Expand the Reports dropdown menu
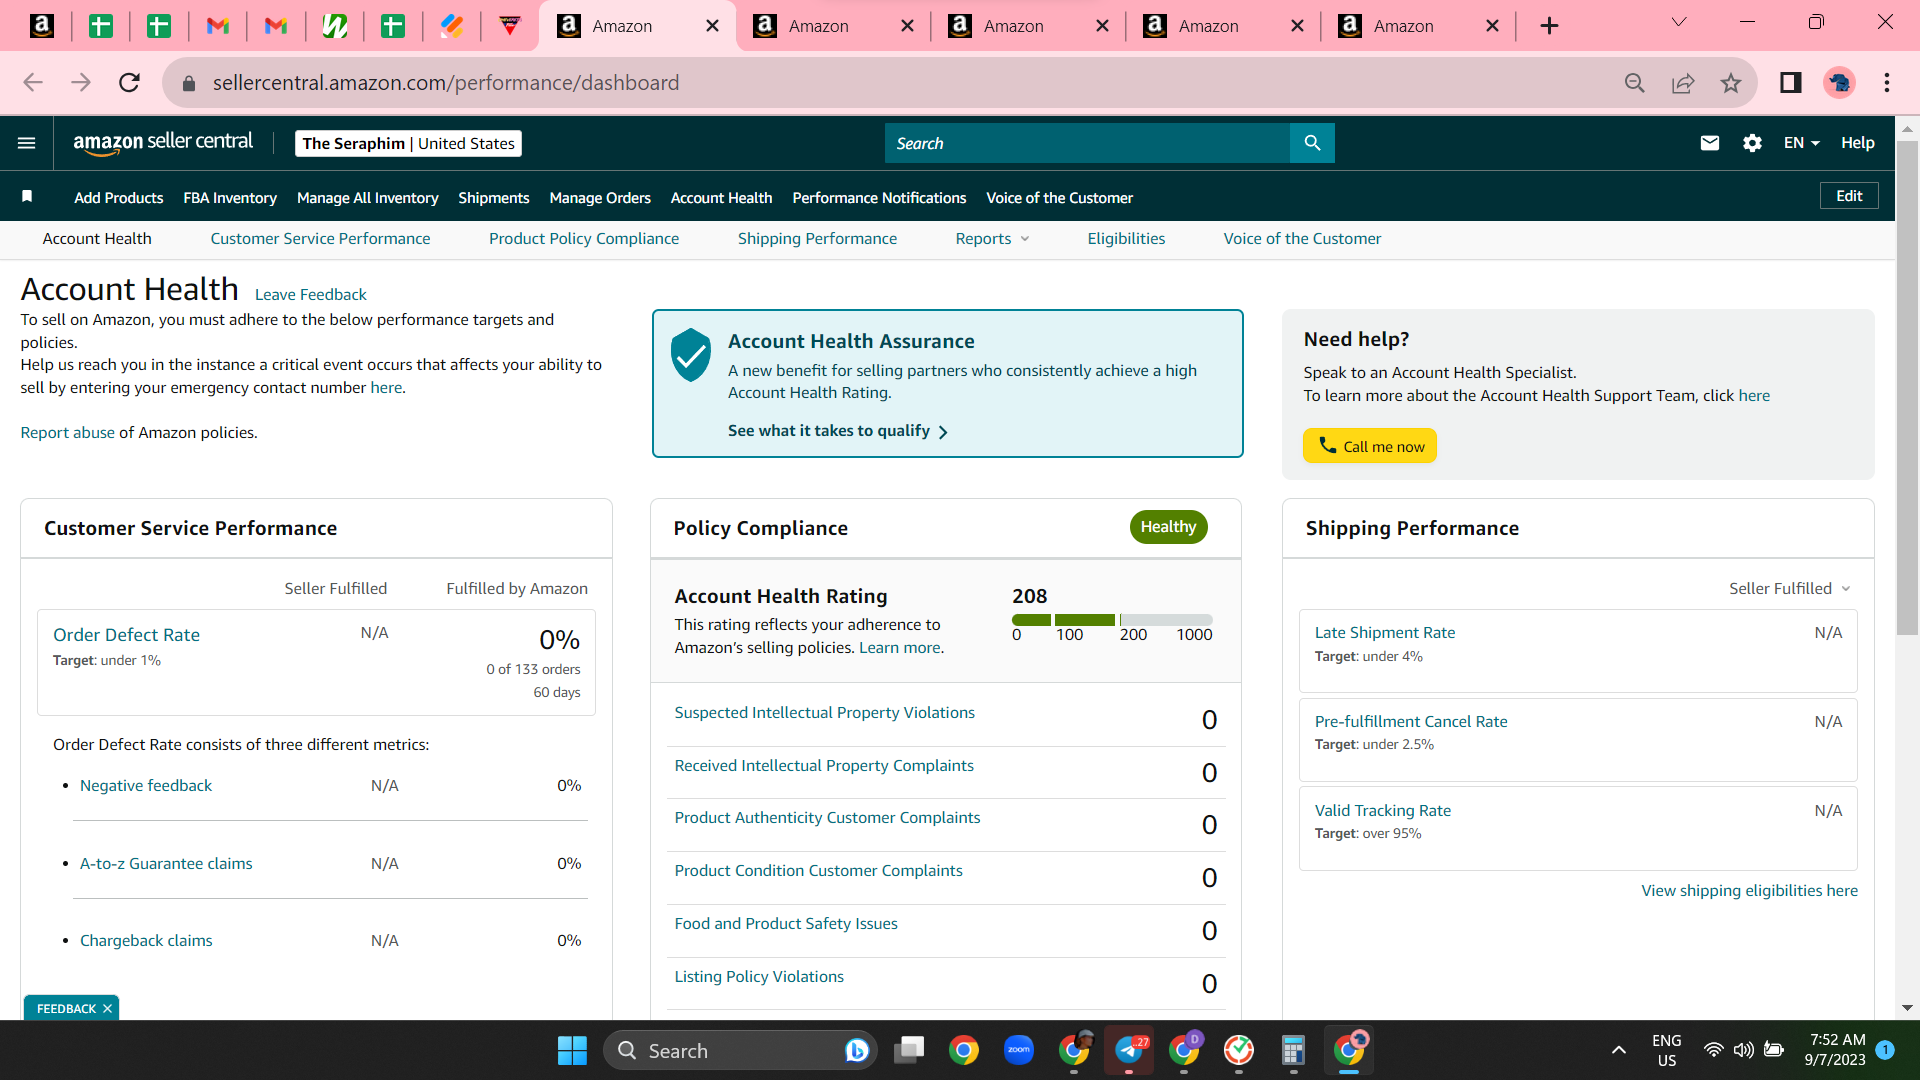1920x1080 pixels. pyautogui.click(x=992, y=239)
